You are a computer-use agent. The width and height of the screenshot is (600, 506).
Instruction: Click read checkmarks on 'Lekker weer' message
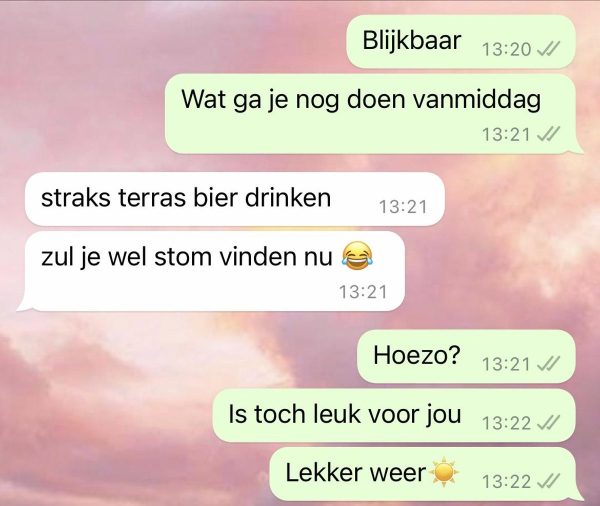click(549, 482)
